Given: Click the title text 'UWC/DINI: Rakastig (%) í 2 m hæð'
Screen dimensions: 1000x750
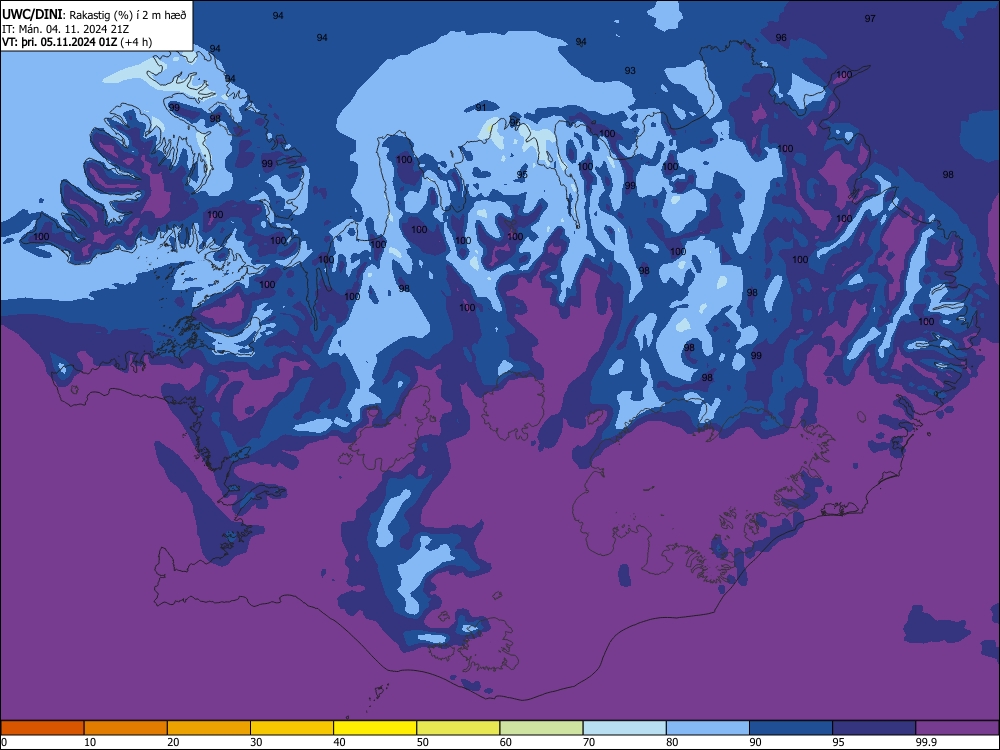Looking at the screenshot, I should [x=94, y=15].
